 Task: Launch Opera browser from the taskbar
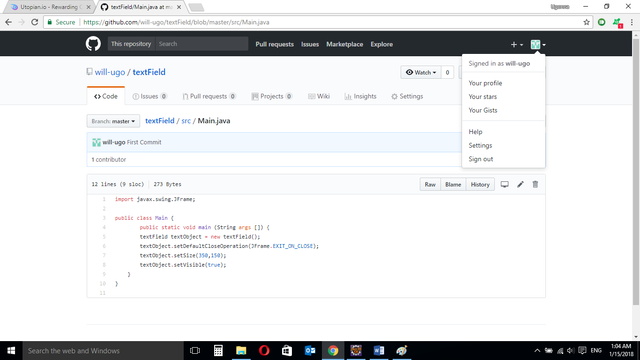click(264, 351)
